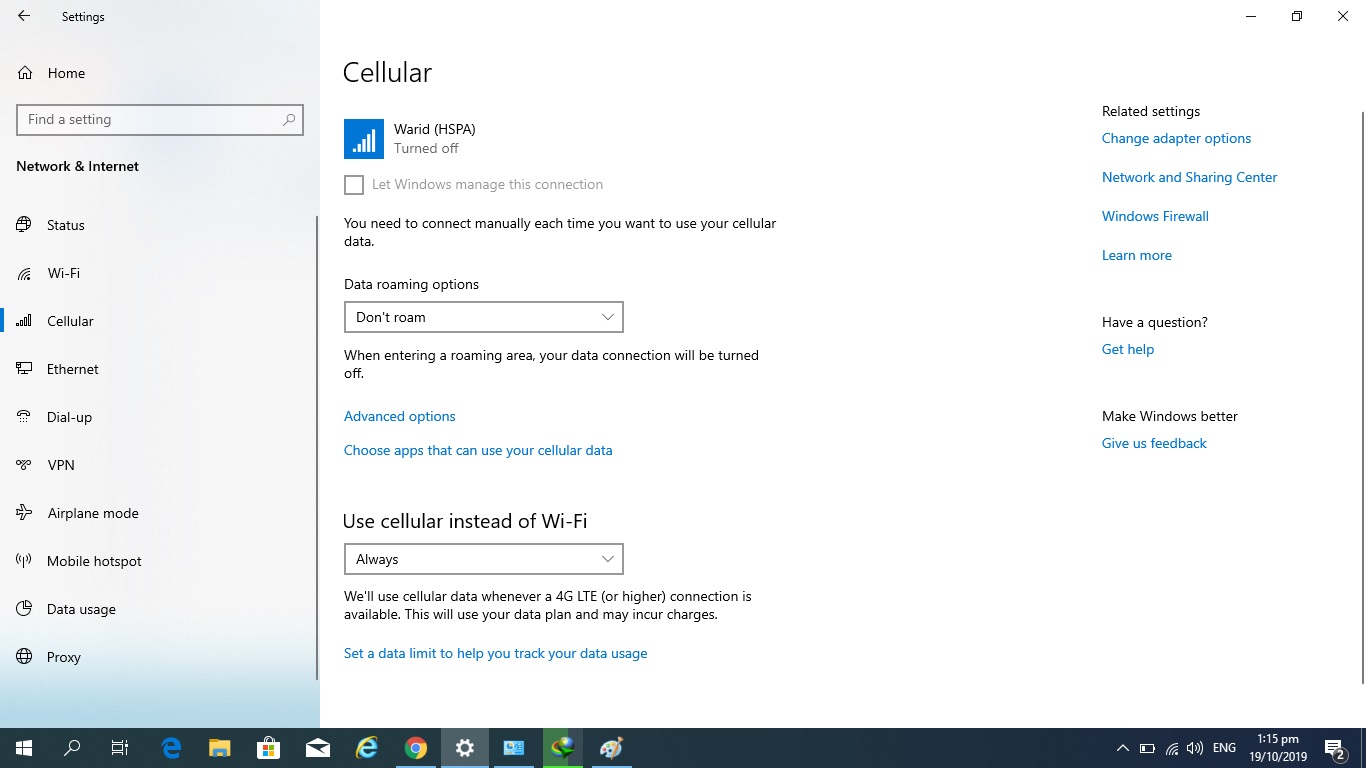Click the search magnifier in Find a setting
The image size is (1366, 768).
pyautogui.click(x=289, y=119)
